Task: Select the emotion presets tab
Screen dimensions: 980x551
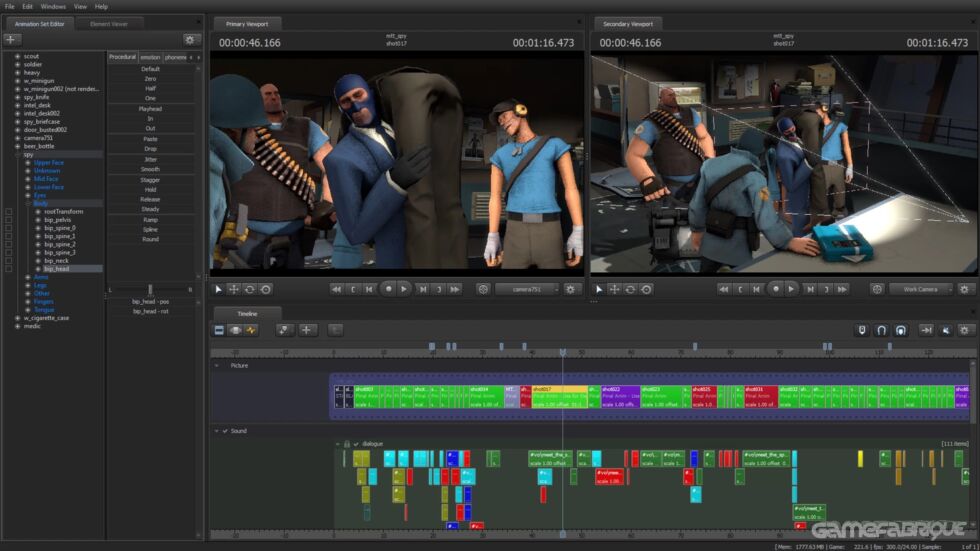Action: coord(150,57)
